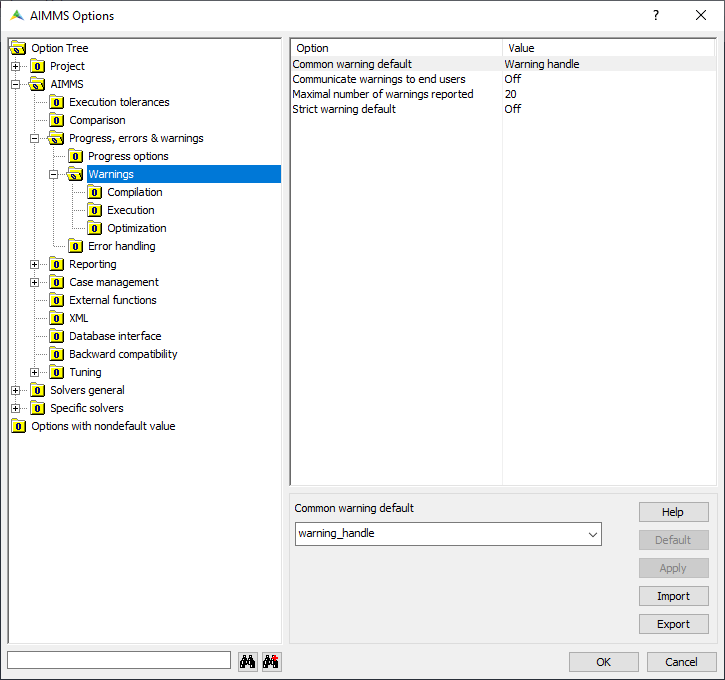The width and height of the screenshot is (725, 680).
Task: Click the Solvers general folder icon
Action: tap(37, 391)
